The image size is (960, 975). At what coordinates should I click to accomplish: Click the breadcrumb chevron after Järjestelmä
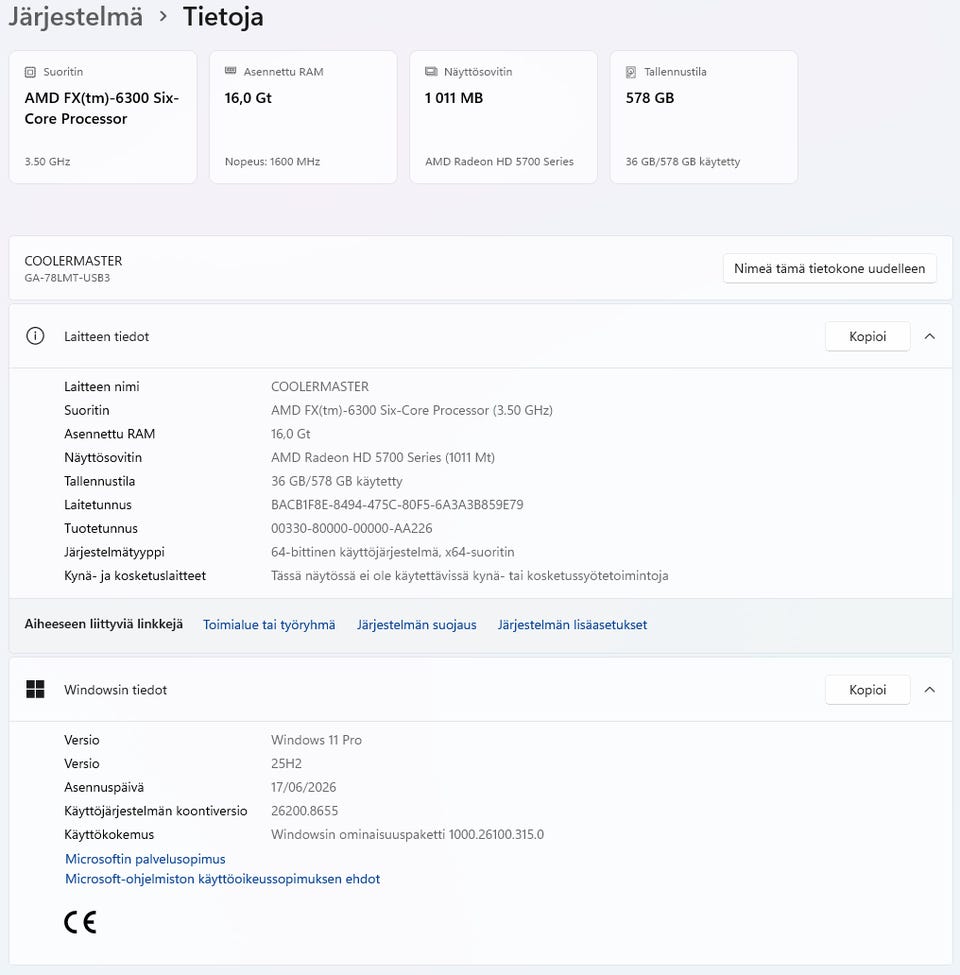pyautogui.click(x=163, y=17)
